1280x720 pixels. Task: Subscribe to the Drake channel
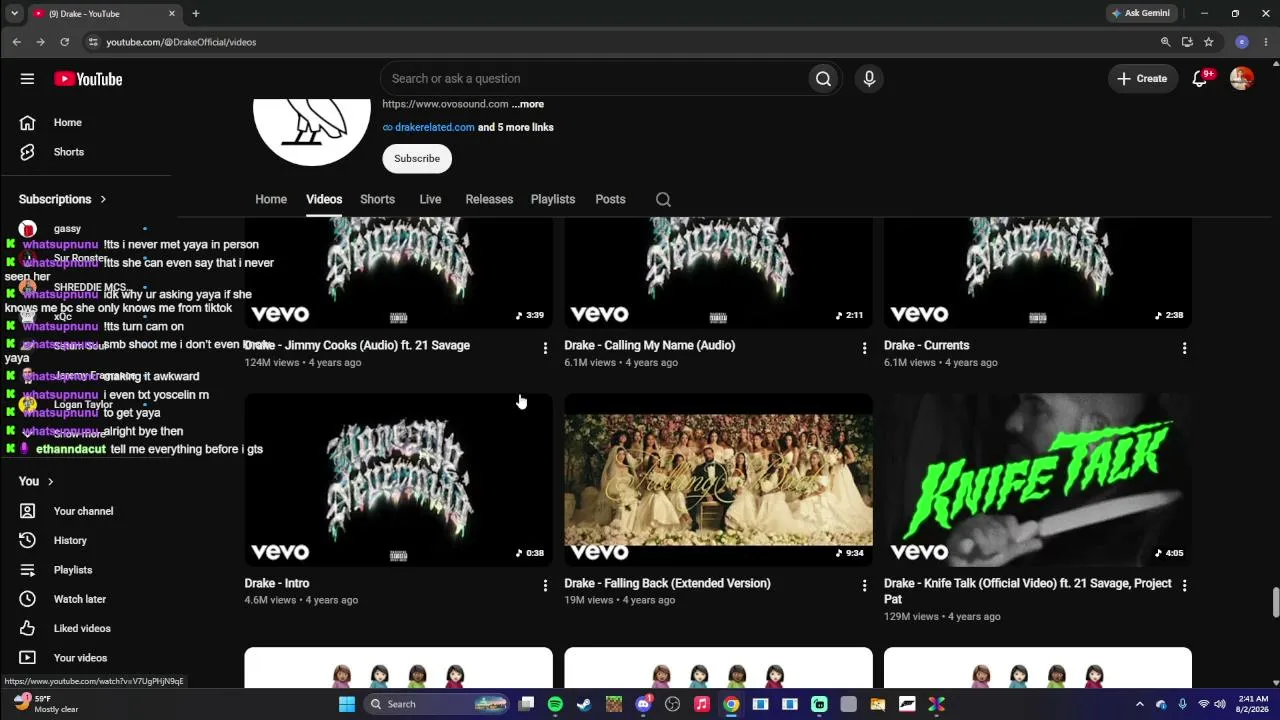point(417,158)
